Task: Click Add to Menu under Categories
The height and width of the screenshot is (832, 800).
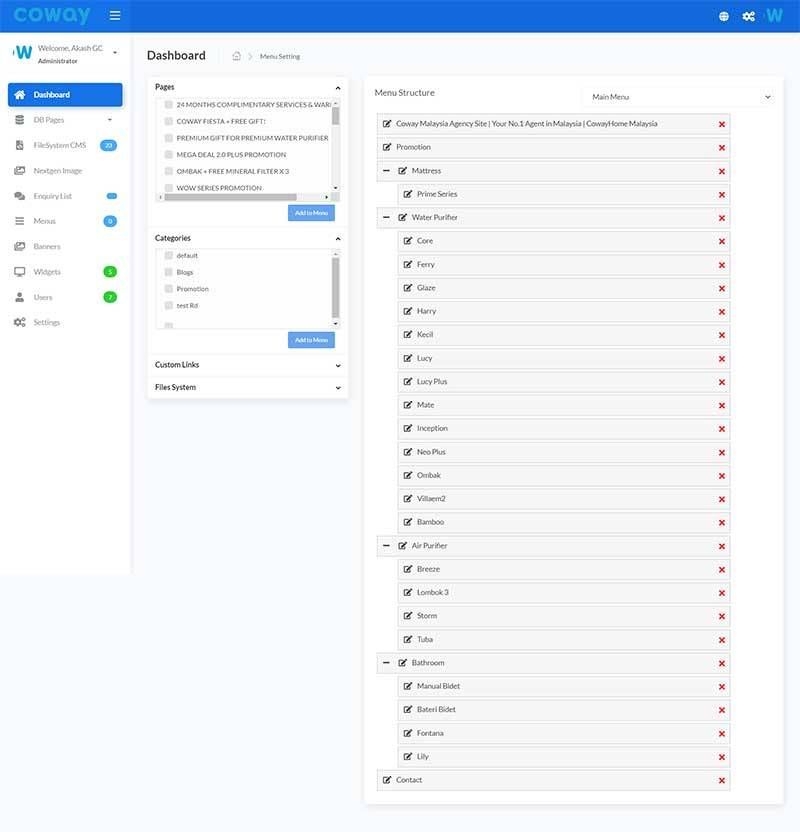Action: pos(311,340)
